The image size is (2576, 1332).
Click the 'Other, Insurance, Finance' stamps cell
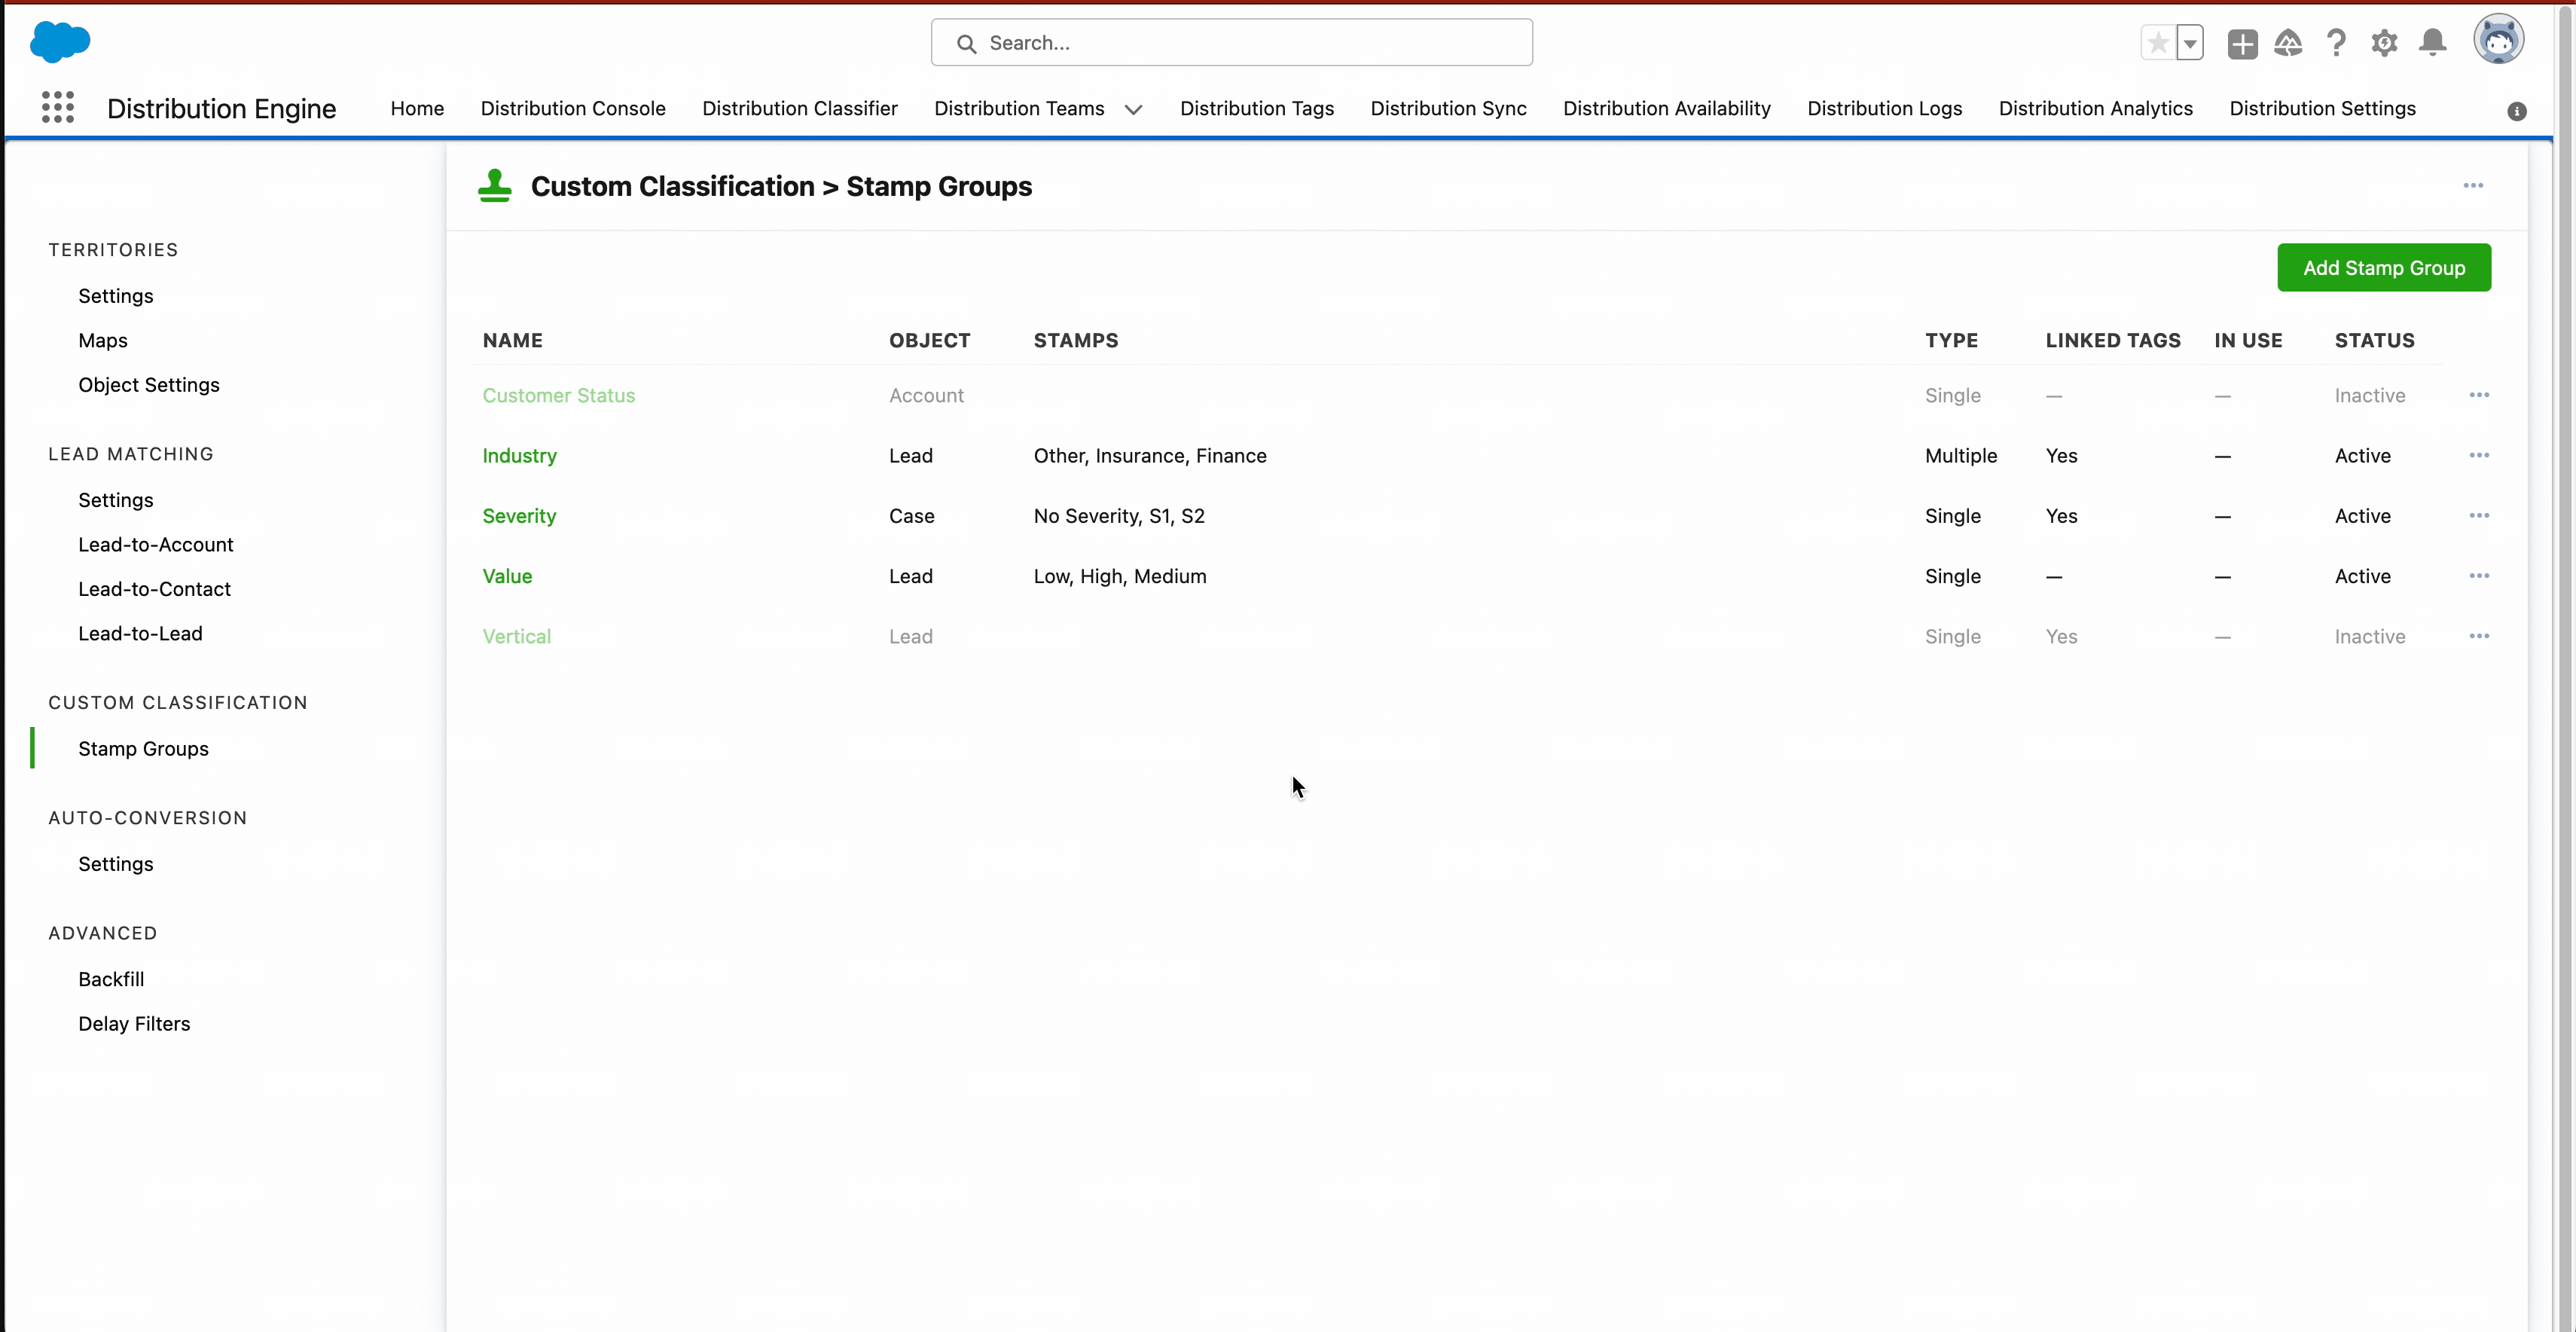click(1150, 455)
